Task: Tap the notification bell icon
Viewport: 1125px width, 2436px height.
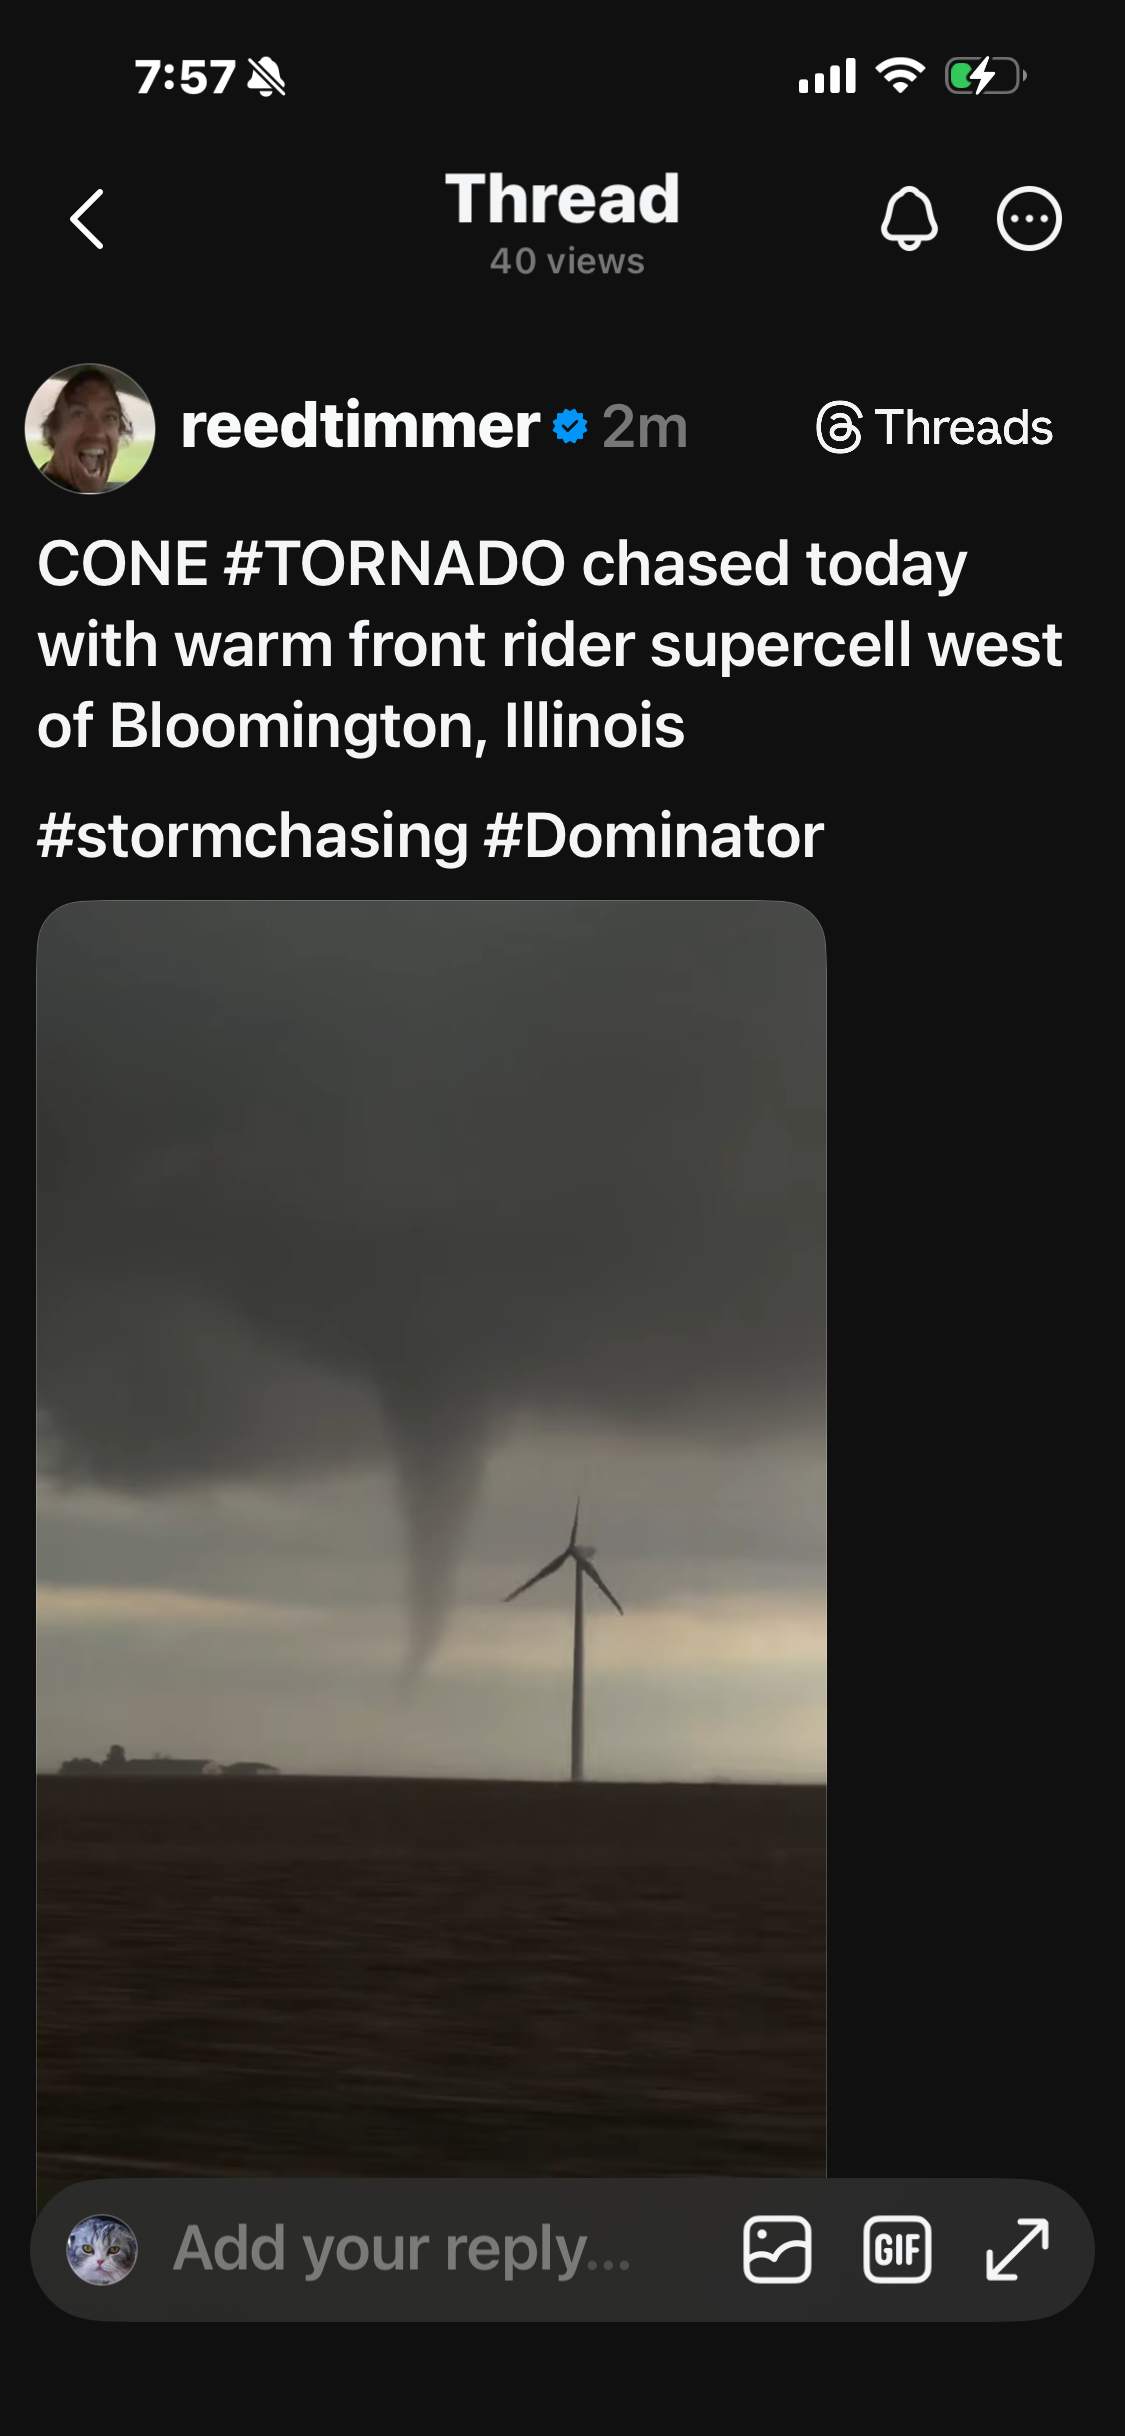Action: (x=908, y=218)
